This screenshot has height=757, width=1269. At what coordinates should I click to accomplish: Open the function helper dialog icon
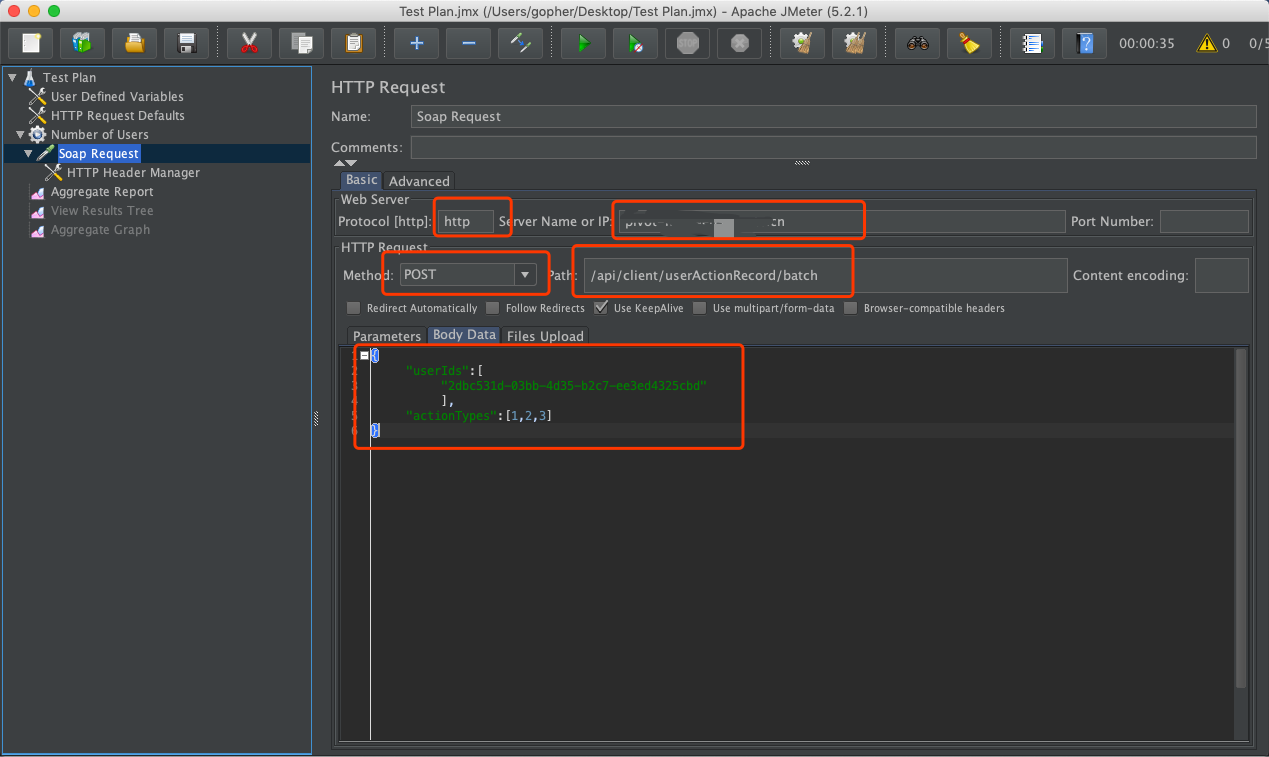point(1032,43)
